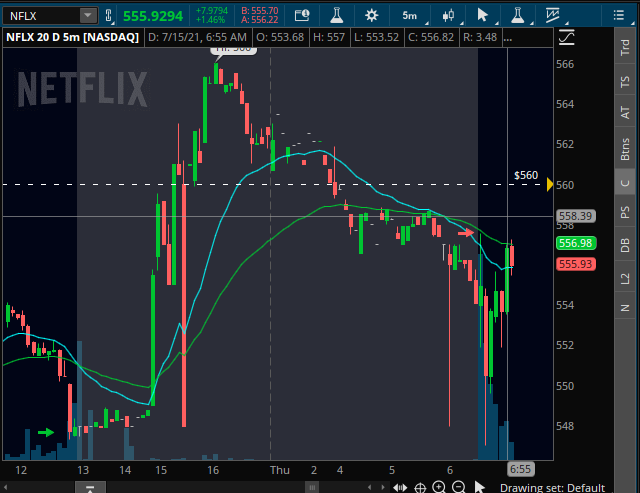Open the Drawing set: Default selector
This screenshot has width=640, height=493.
coord(552,488)
